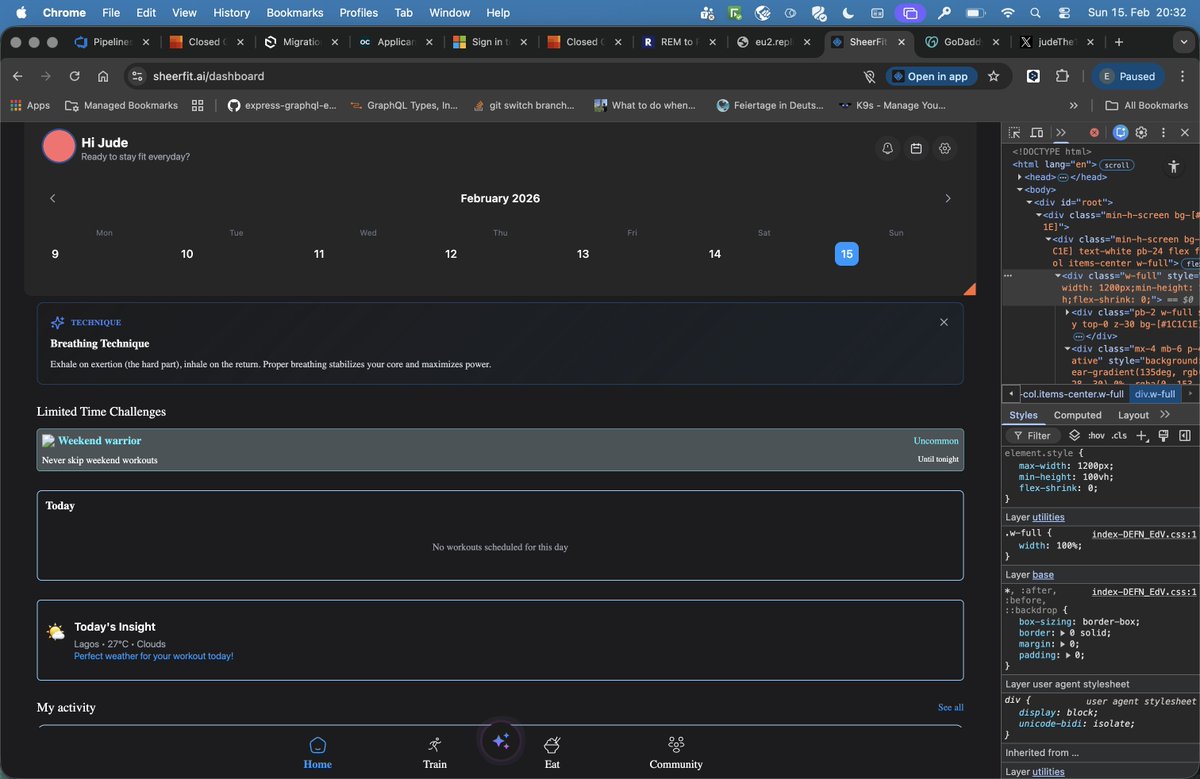Switch to the Layout tab
1200x779 pixels.
(x=1133, y=415)
